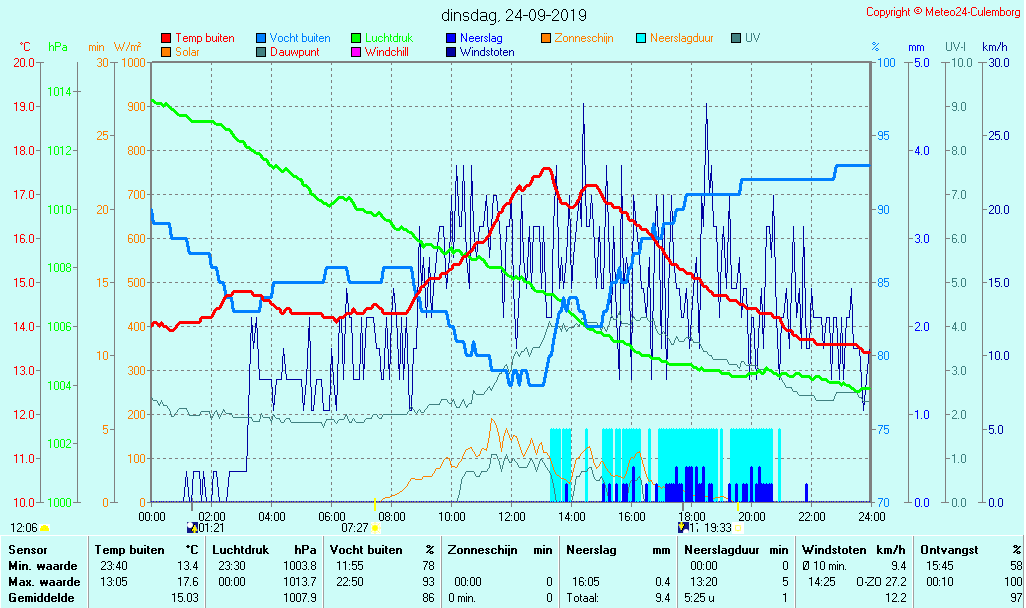Click the 12:00 mark on time axis

tap(512, 516)
